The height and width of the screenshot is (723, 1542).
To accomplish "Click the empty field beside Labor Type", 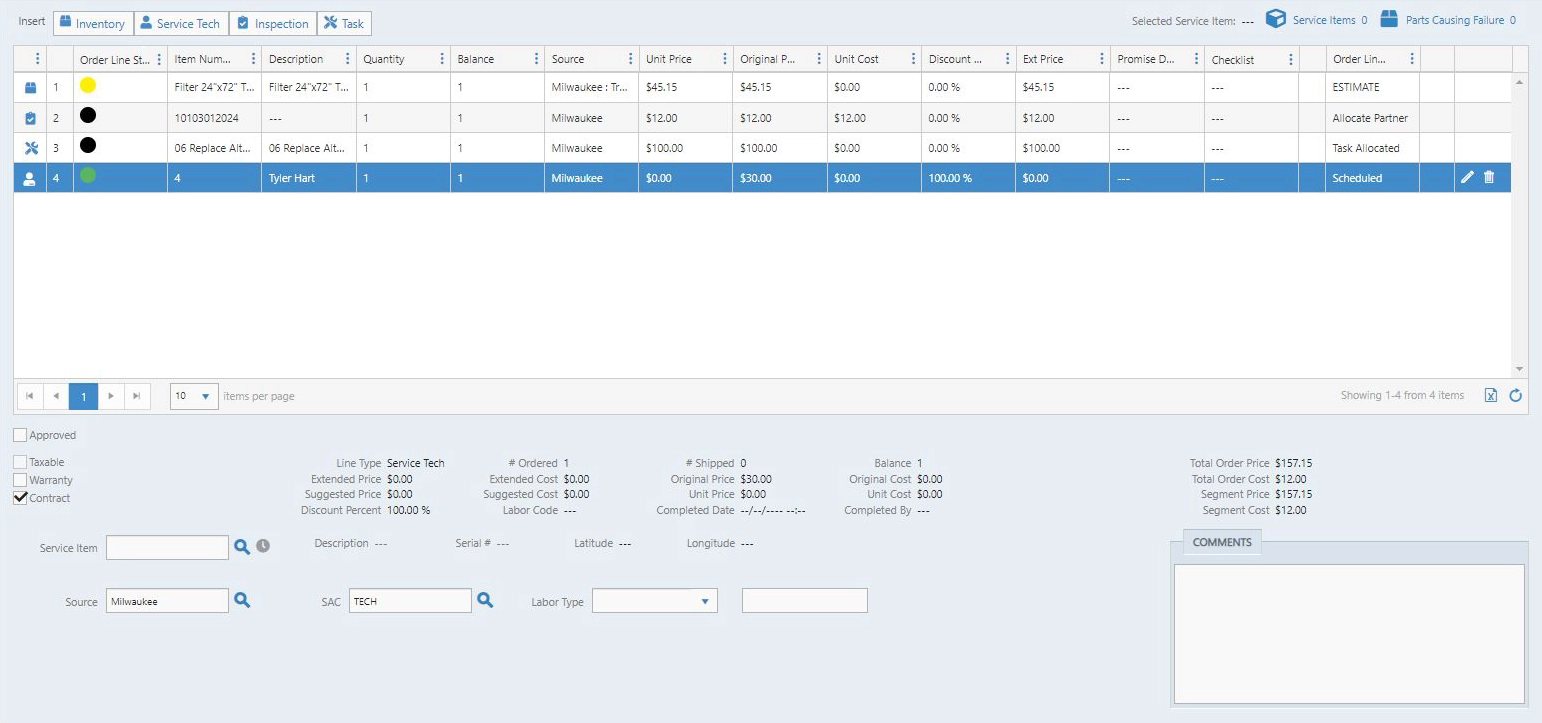I will (805, 600).
